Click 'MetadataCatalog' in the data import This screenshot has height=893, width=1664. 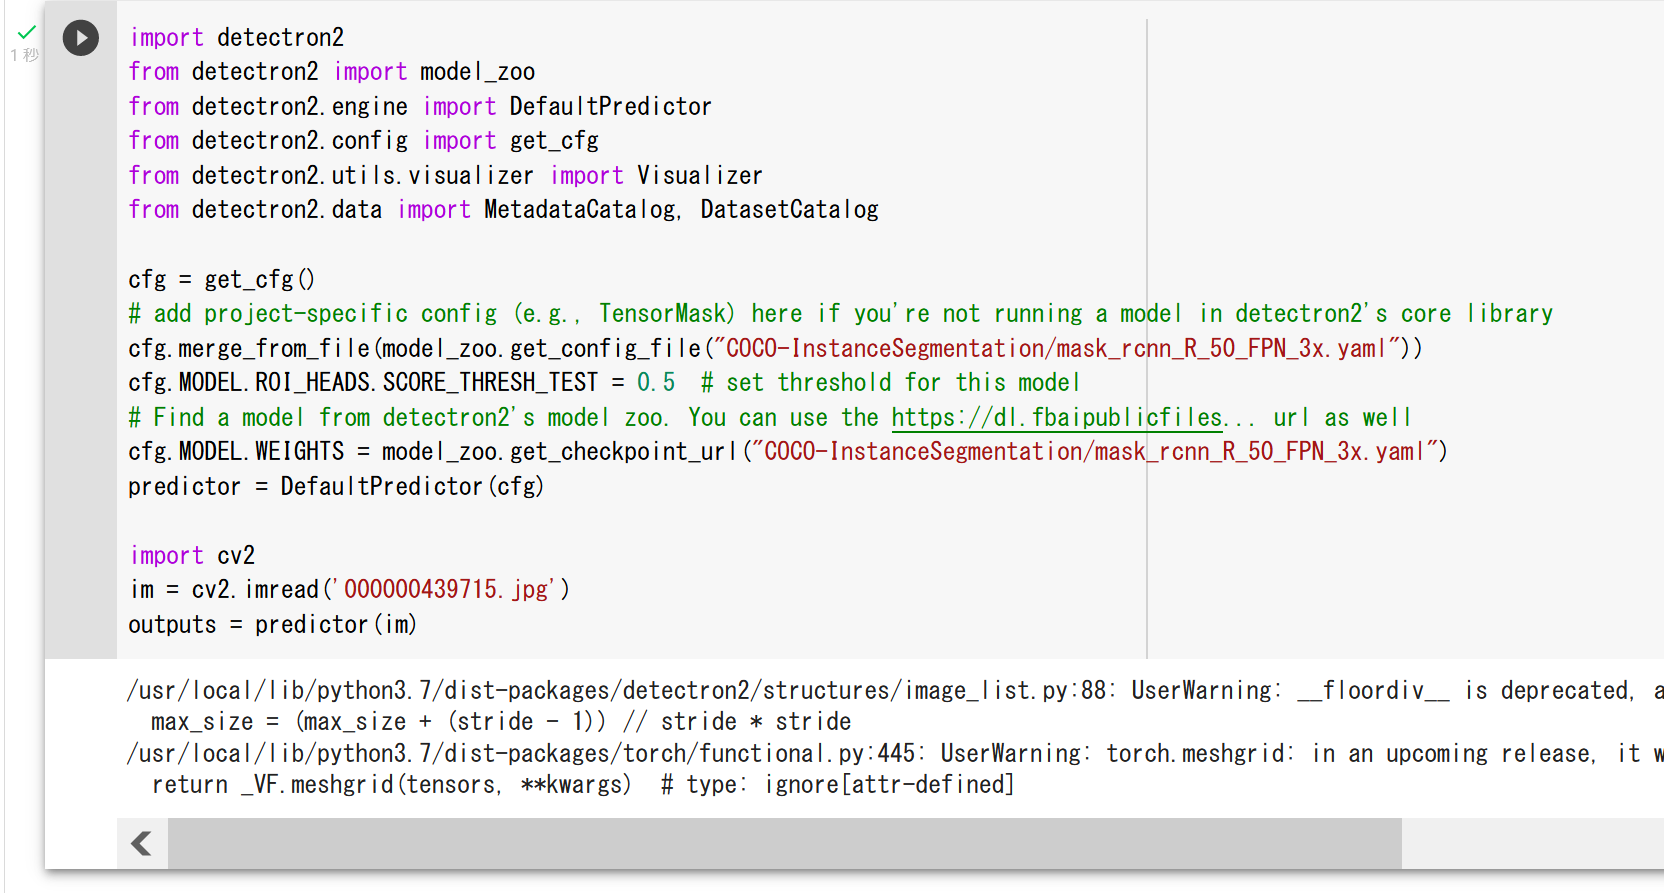click(580, 210)
